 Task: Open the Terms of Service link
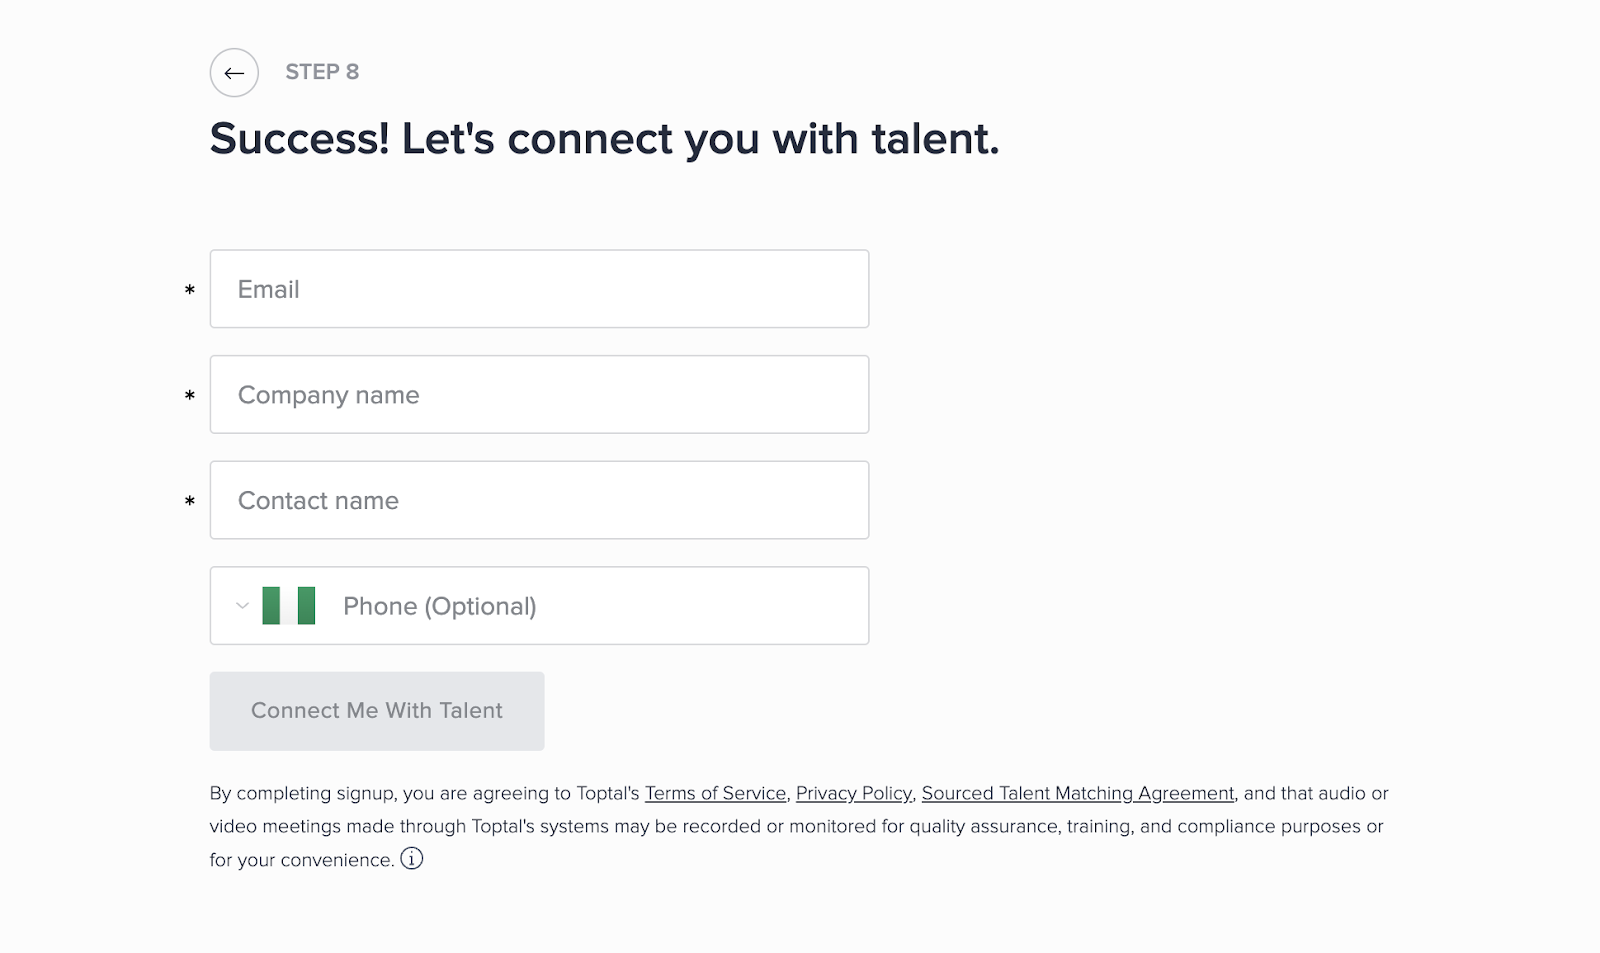(x=715, y=793)
